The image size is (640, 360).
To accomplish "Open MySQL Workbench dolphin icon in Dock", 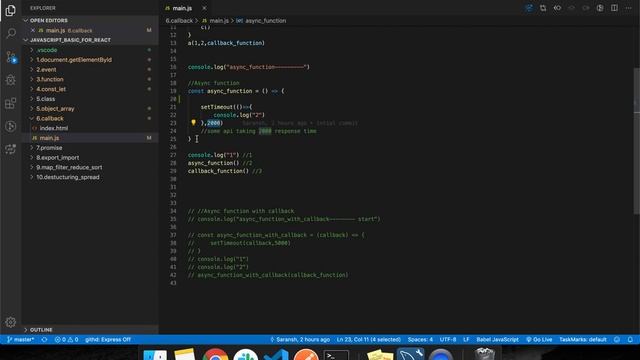I will tap(410, 354).
